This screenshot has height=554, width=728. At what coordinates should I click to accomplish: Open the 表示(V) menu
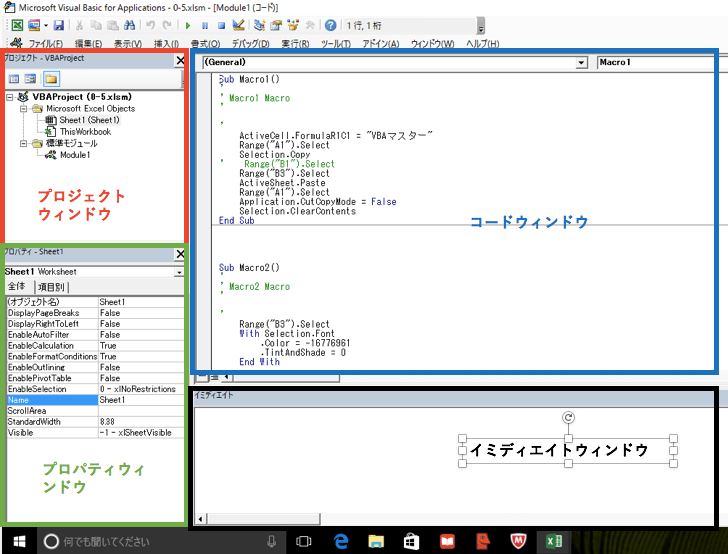point(128,44)
